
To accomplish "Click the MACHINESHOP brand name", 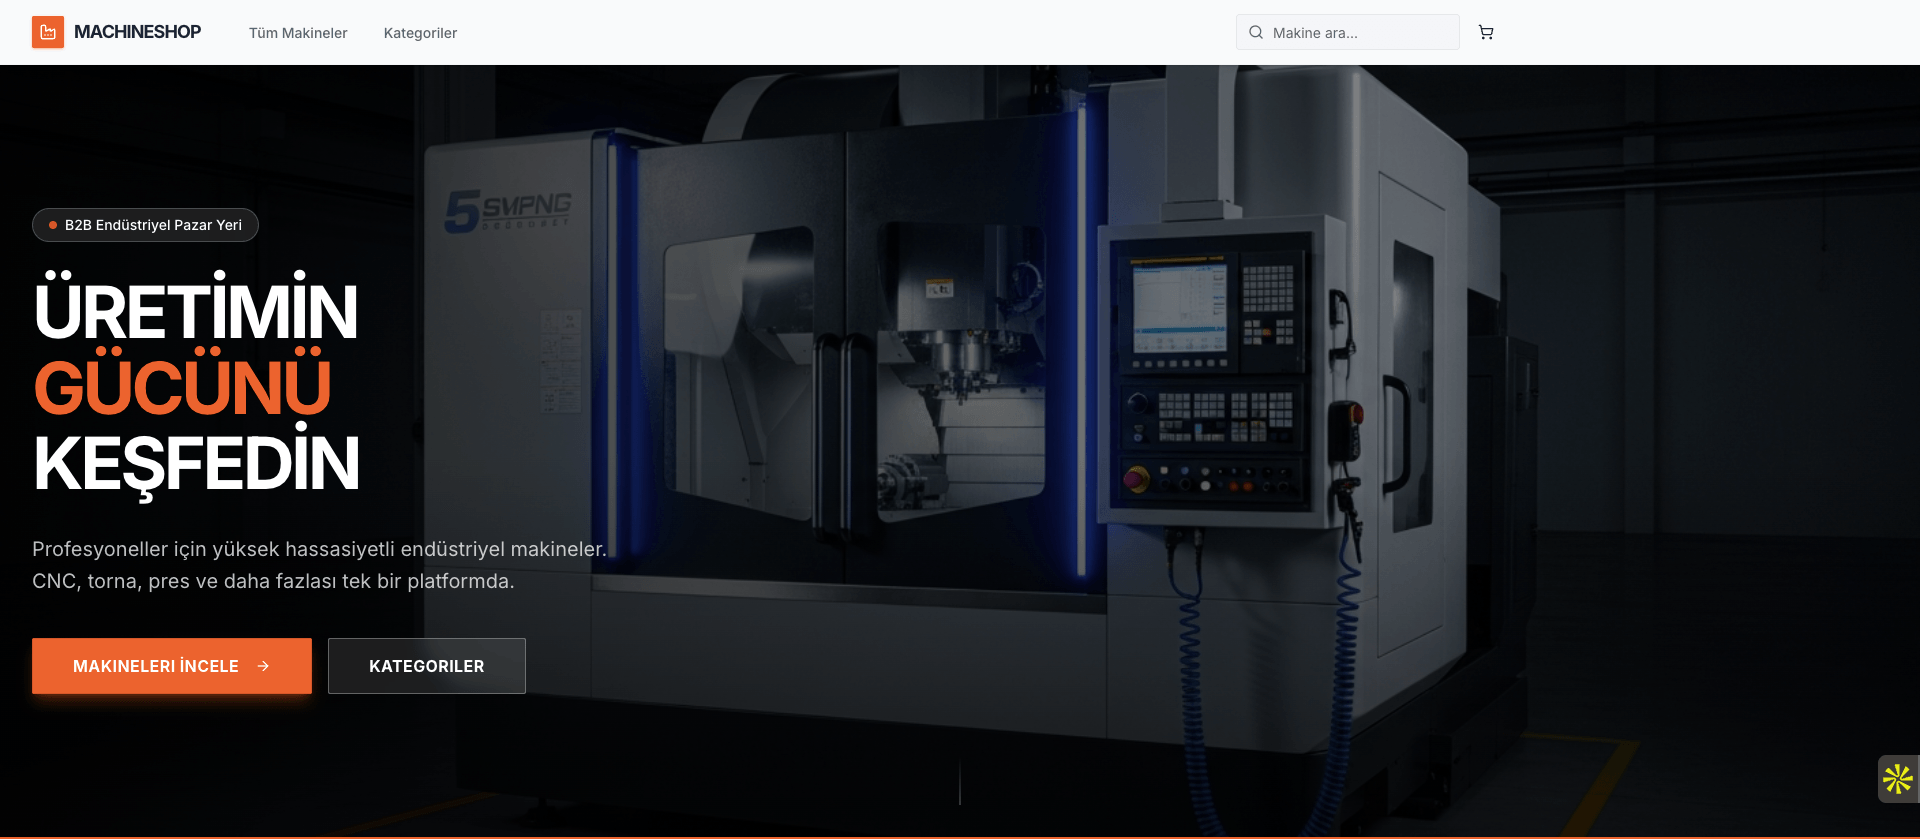I will 137,32.
